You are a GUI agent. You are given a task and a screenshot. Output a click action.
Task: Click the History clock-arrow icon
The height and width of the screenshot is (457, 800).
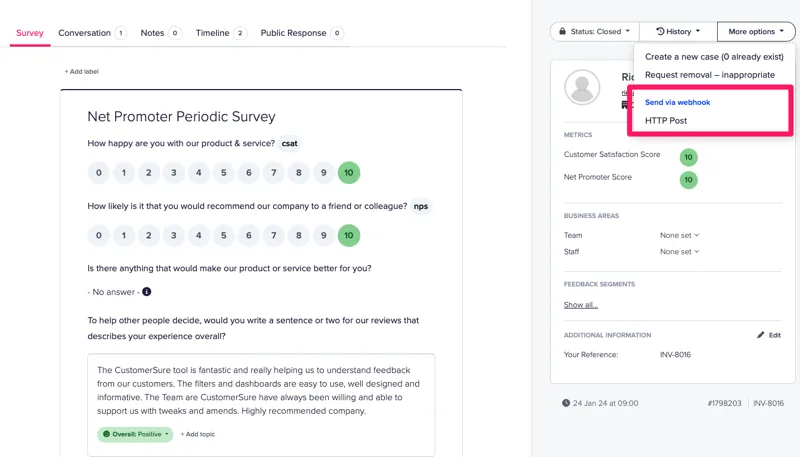[660, 32]
